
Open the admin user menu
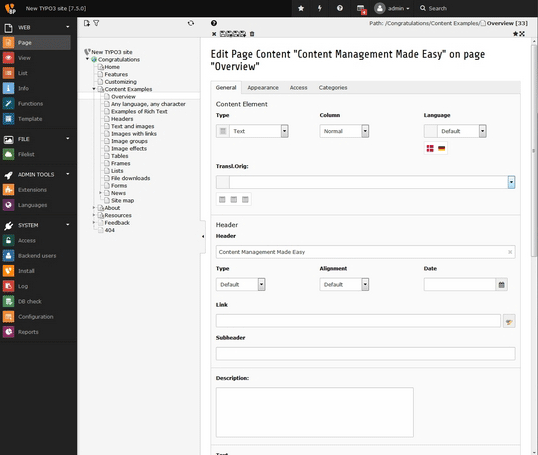393,8
